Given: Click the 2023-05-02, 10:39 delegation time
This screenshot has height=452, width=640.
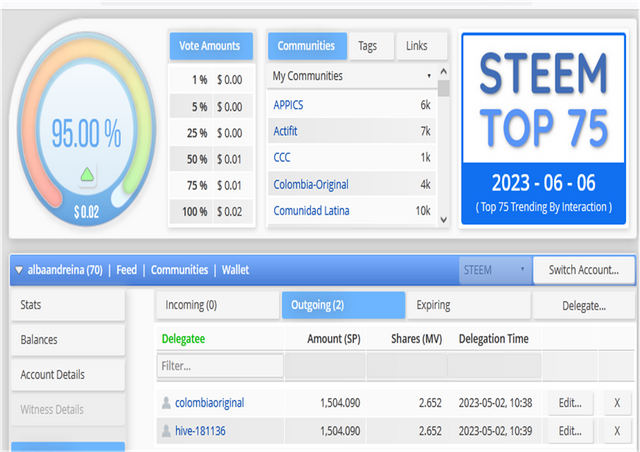Looking at the screenshot, I should 495,431.
